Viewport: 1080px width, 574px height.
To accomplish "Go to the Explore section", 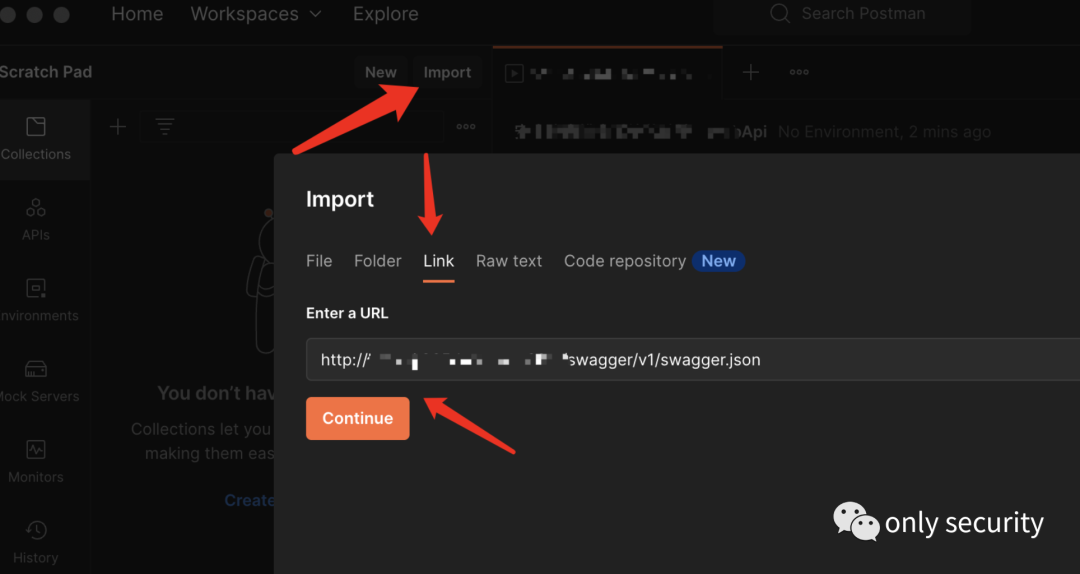I will [386, 14].
